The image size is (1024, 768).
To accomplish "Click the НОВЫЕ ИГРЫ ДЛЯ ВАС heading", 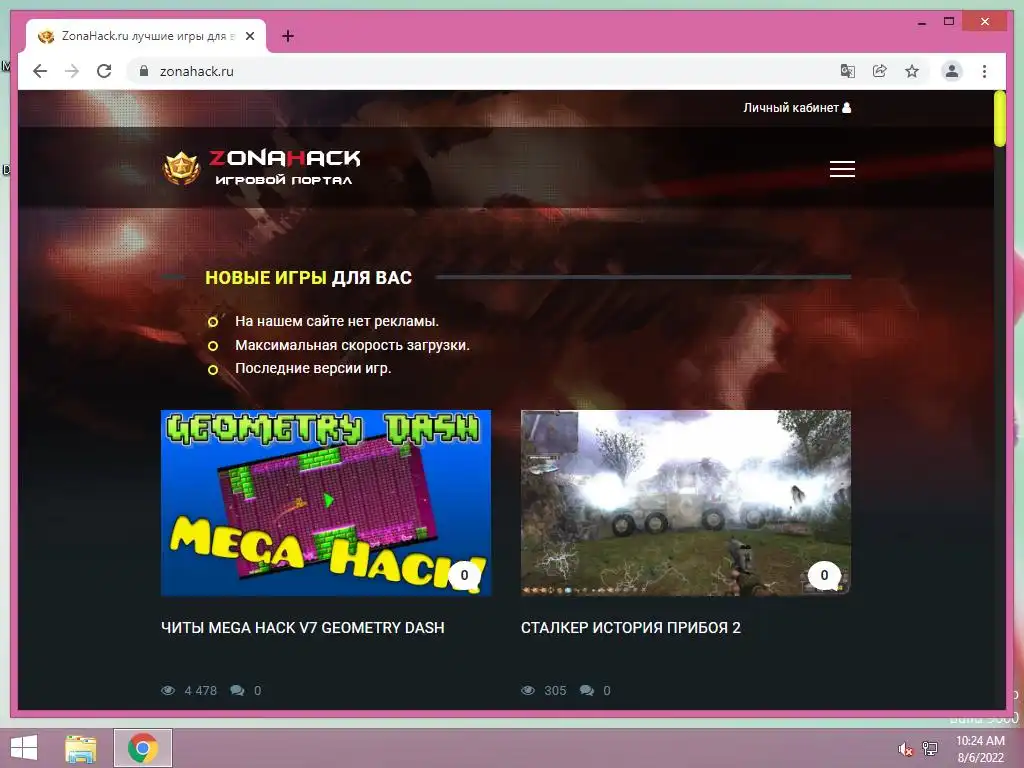I will point(308,278).
